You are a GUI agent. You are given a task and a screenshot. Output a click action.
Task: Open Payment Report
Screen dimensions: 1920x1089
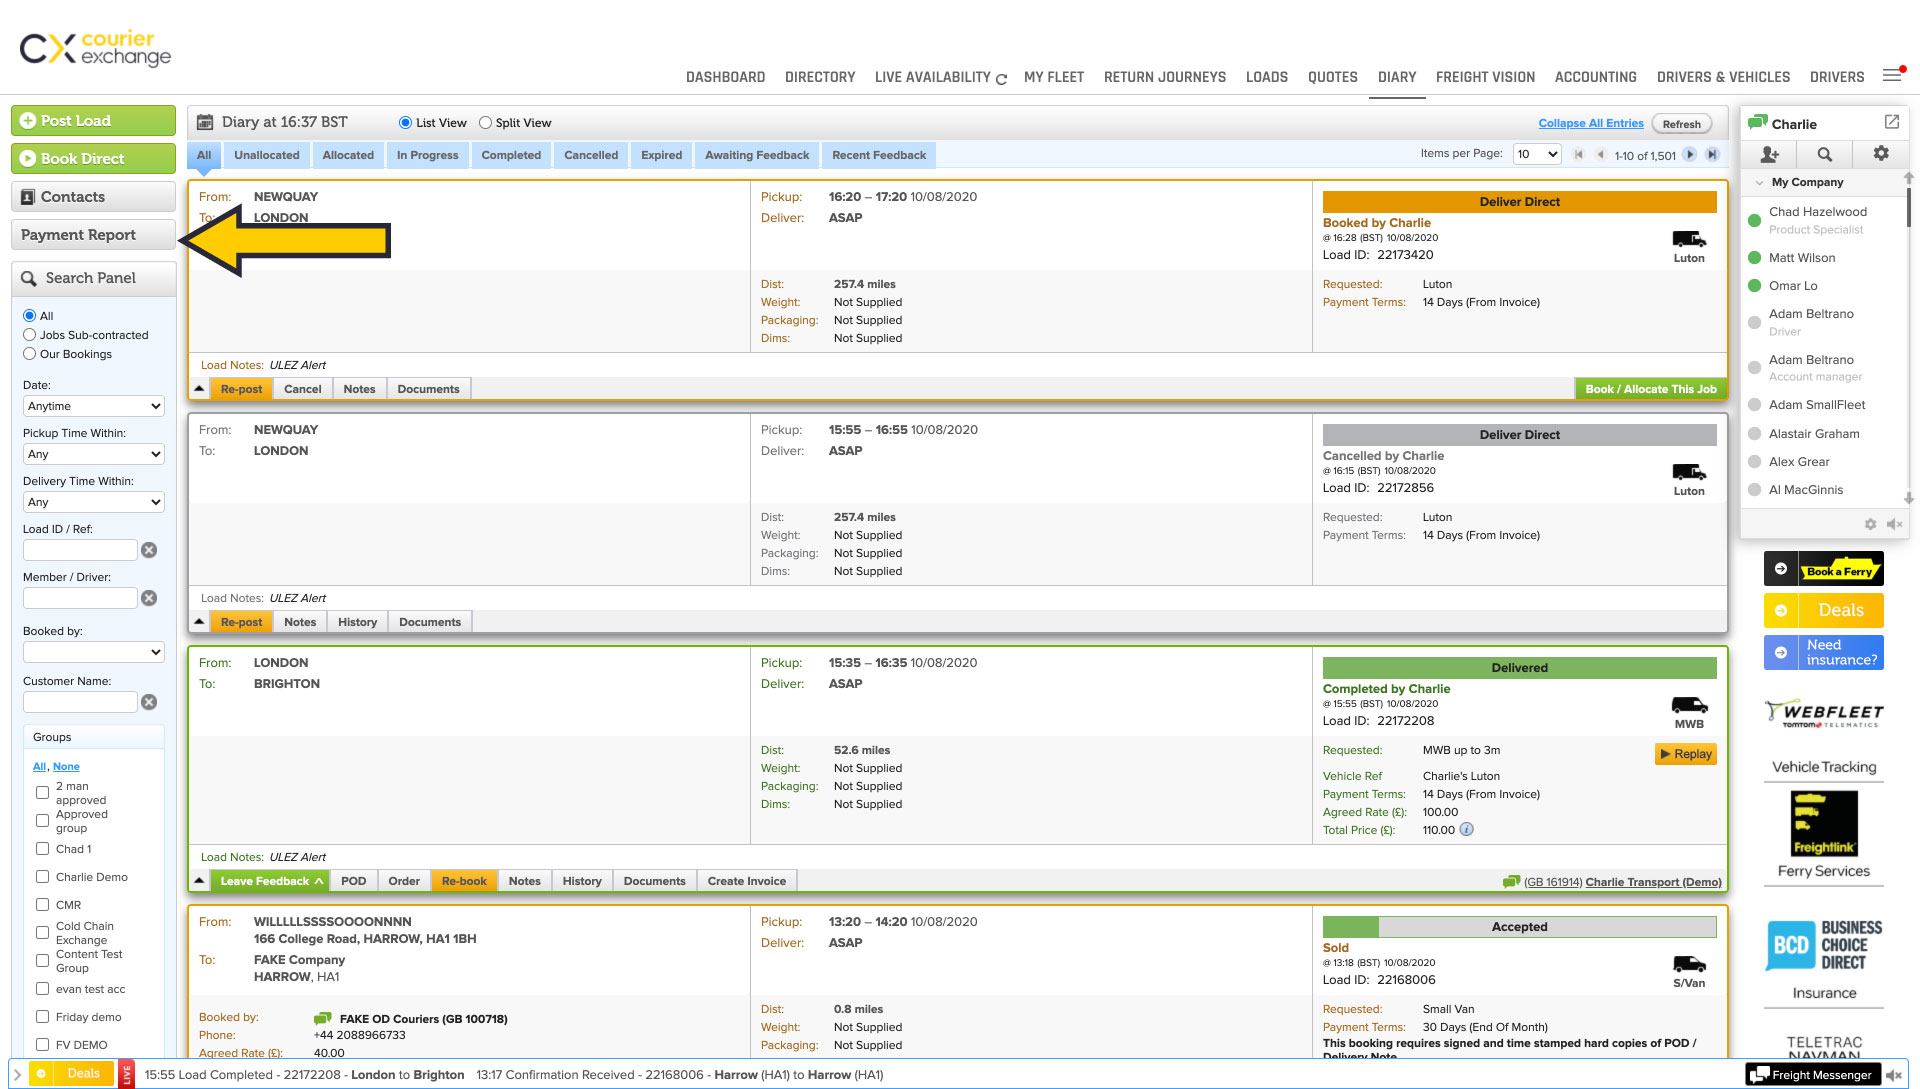93,234
